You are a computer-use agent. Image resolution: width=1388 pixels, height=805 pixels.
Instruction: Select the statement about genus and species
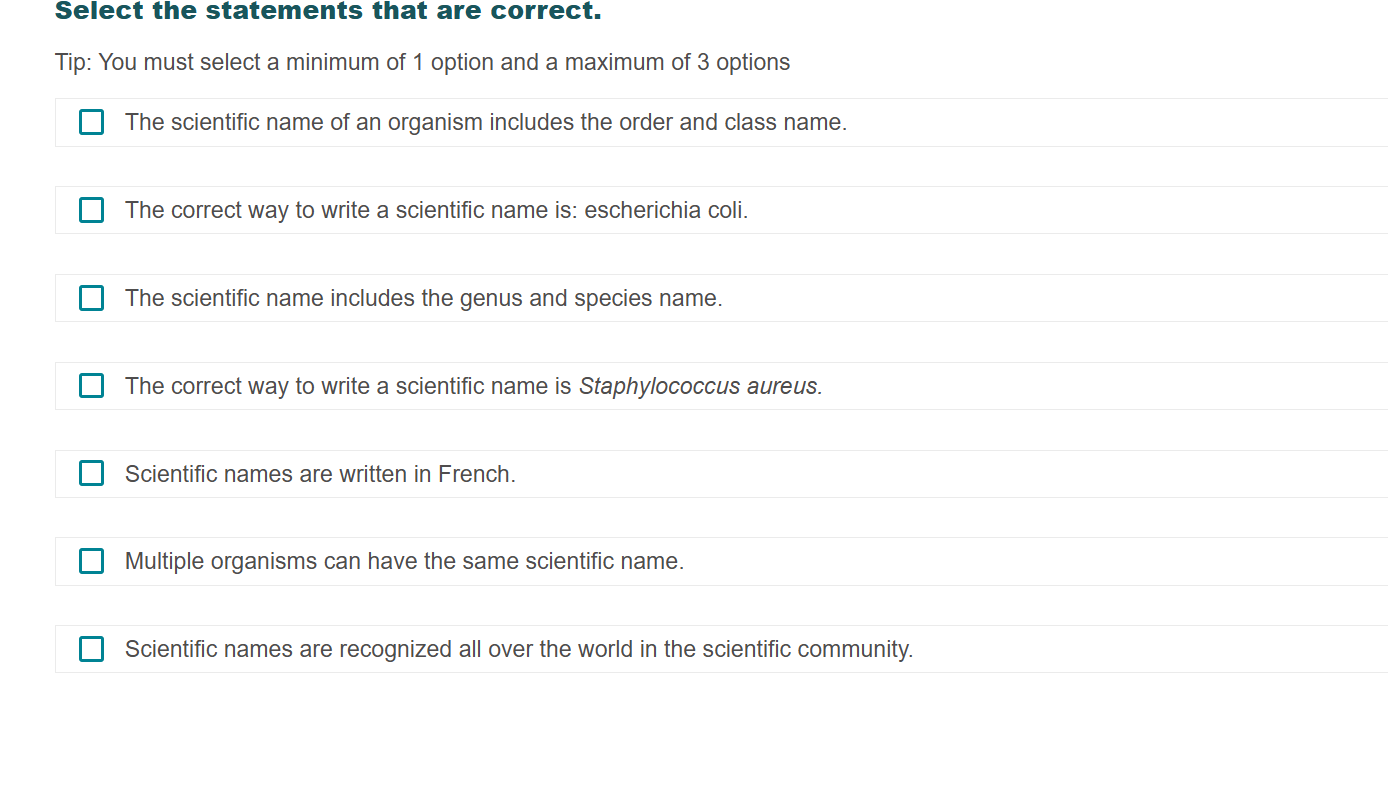(423, 298)
